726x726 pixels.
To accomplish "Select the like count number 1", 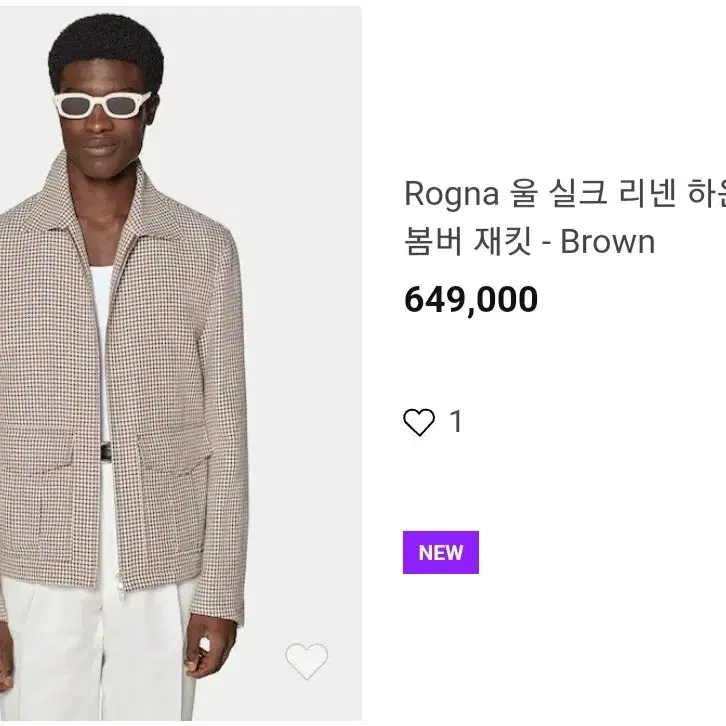I will pos(457,422).
